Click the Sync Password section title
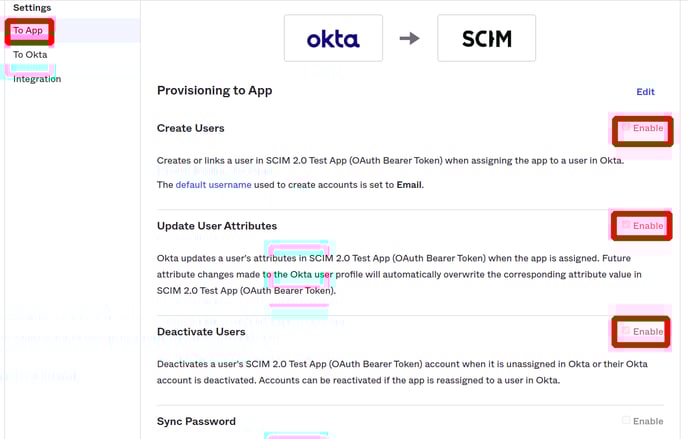 pos(196,421)
